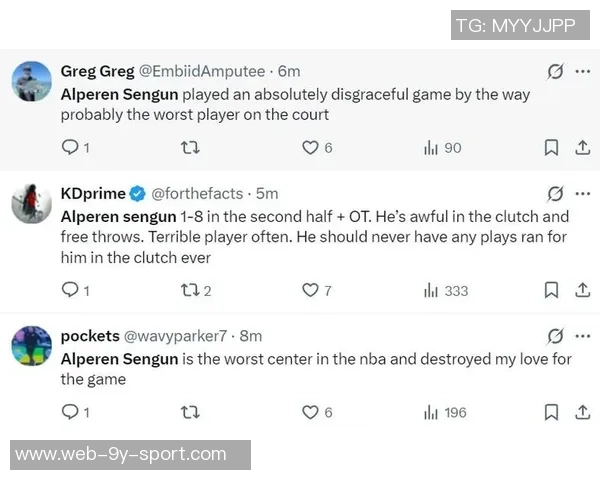Bookmark Greg Greg's tweet
600x480 pixels.
(x=551, y=148)
